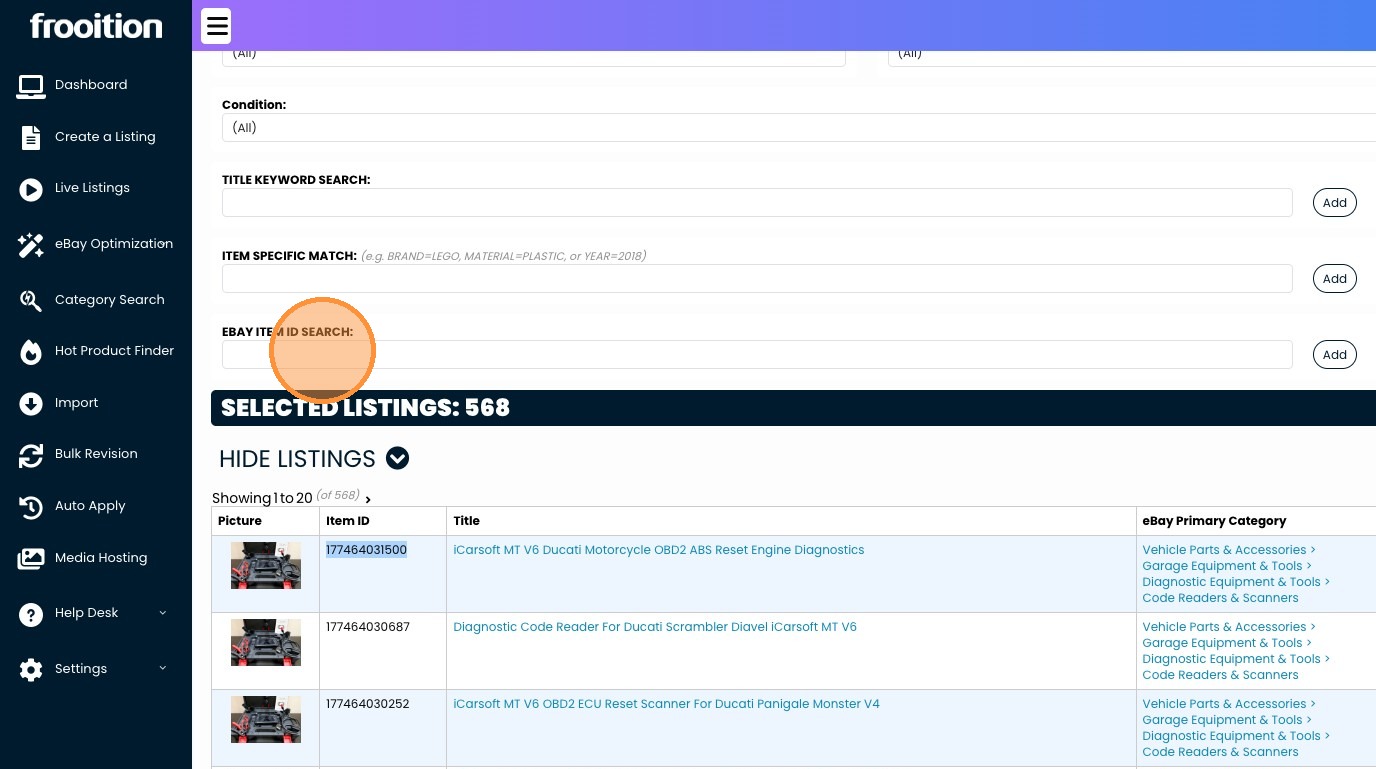The height and width of the screenshot is (769, 1376).
Task: Click the Import download arrow icon
Action: coord(31,403)
